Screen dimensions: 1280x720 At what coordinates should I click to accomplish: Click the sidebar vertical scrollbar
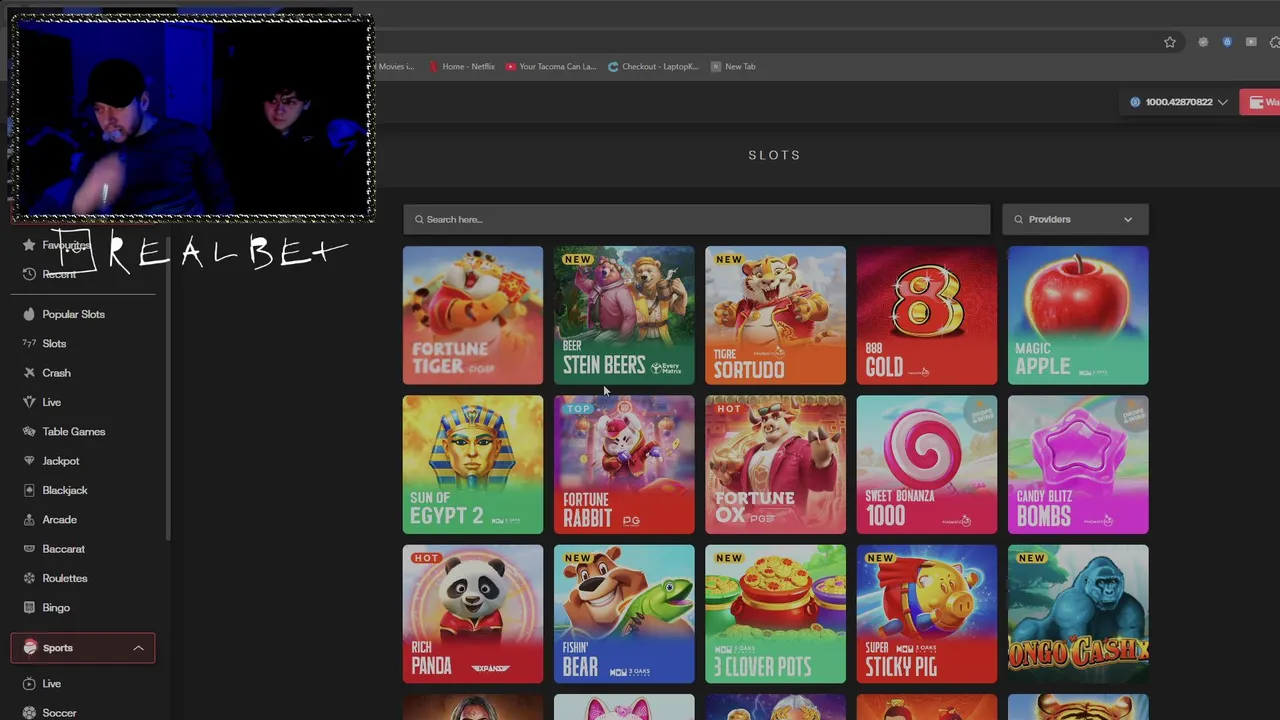(168, 390)
